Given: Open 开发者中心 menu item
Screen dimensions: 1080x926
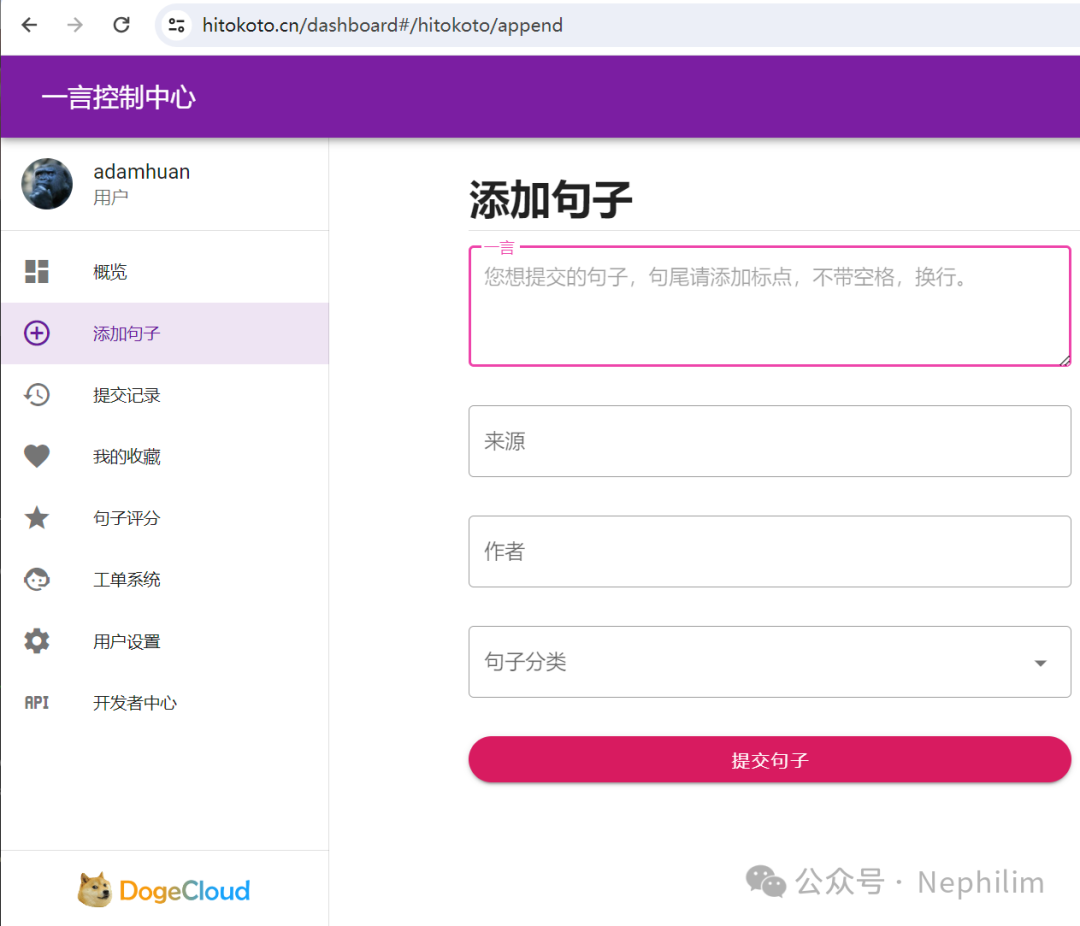Looking at the screenshot, I should tap(165, 703).
